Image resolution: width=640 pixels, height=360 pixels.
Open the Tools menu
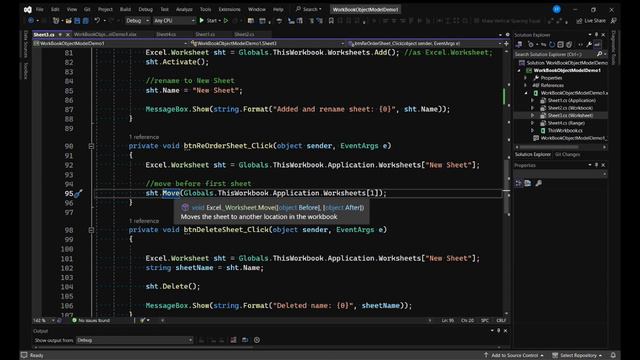[205, 9]
